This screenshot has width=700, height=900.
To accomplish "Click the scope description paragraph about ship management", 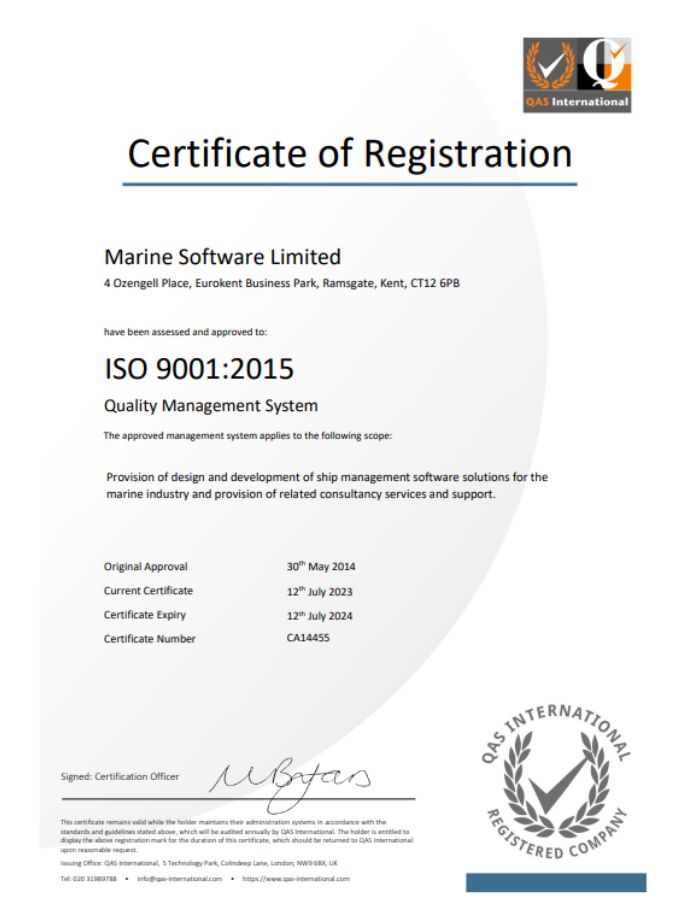I will [x=326, y=485].
